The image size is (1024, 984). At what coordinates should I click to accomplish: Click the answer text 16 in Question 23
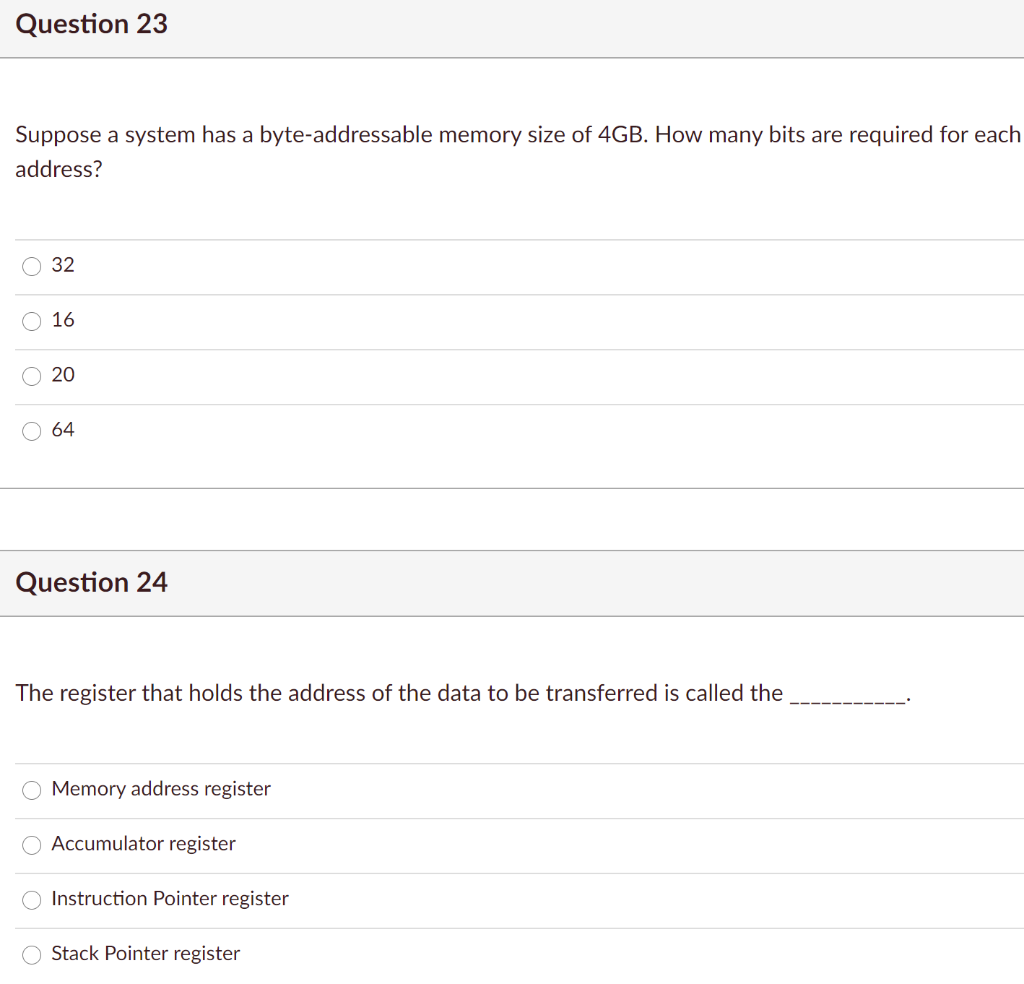(x=63, y=320)
